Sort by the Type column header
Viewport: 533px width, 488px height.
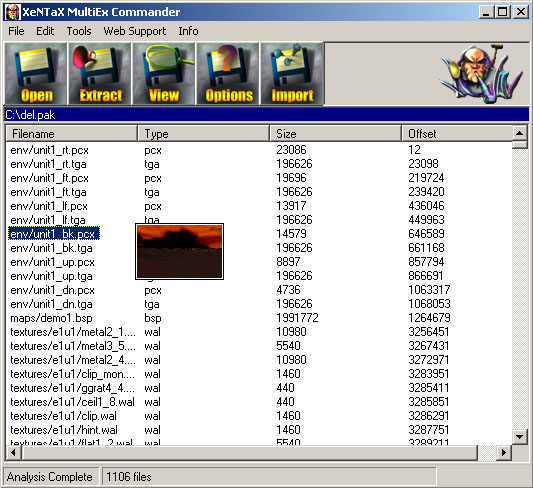pyautogui.click(x=203, y=134)
